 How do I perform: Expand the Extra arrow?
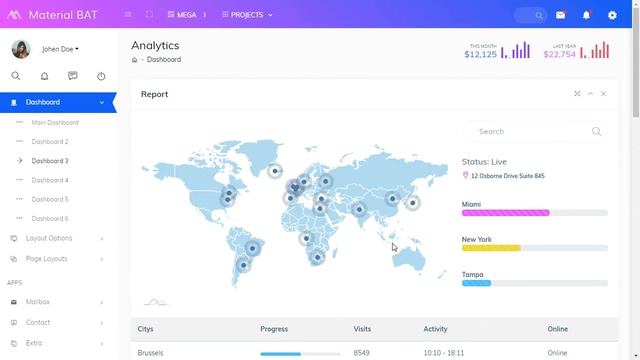click(x=102, y=344)
